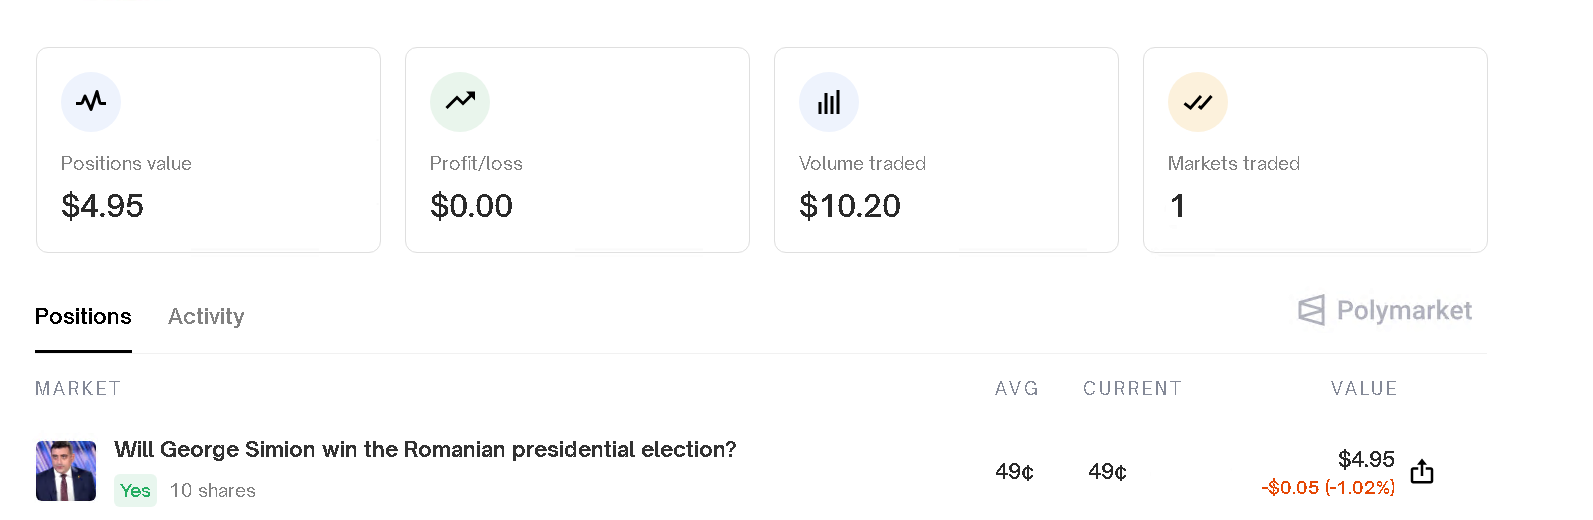This screenshot has height=520, width=1593.
Task: Select the Positions tab
Action: (x=83, y=316)
